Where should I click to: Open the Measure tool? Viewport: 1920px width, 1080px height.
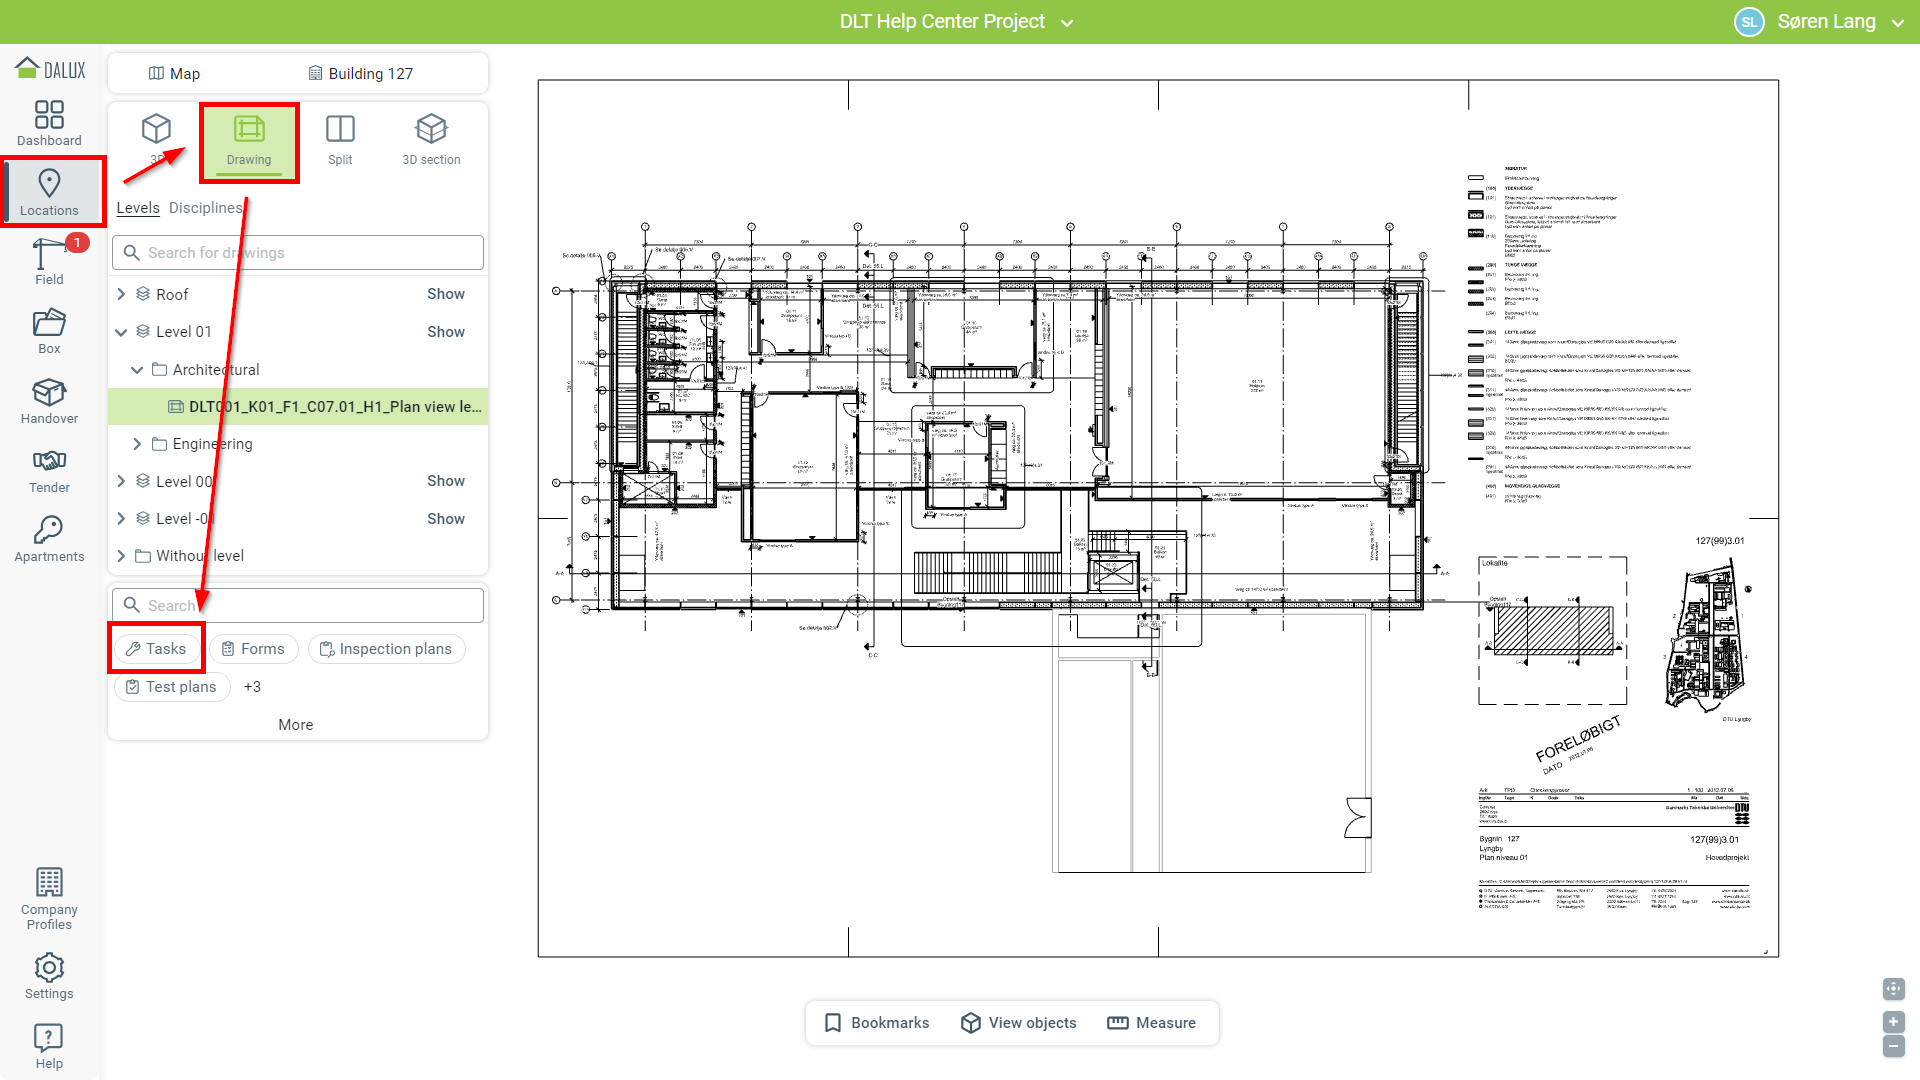(1152, 1023)
